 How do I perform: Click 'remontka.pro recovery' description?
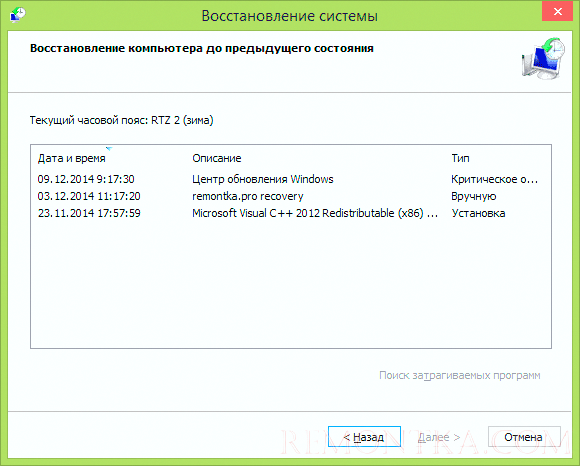[x=247, y=196]
